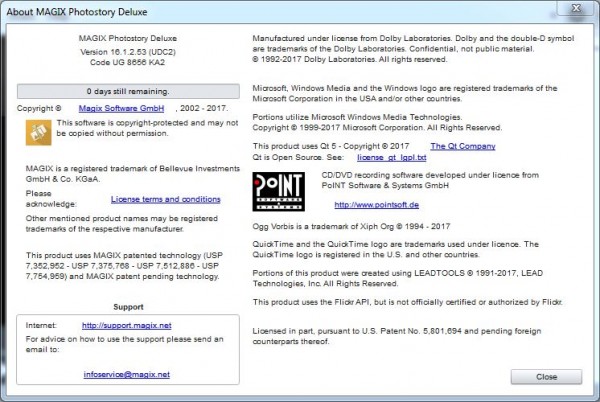The width and height of the screenshot is (600, 402).
Task: Click the '0 days still remaining' bar
Action: (x=128, y=91)
